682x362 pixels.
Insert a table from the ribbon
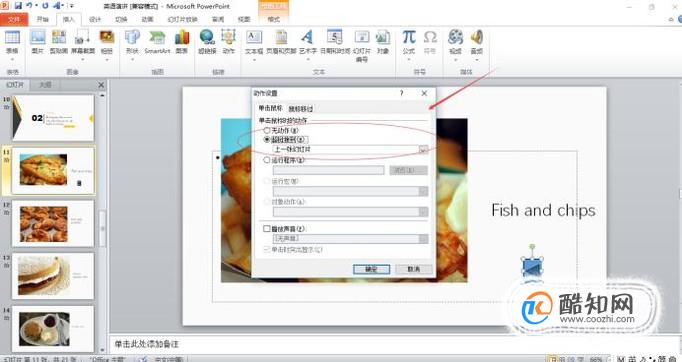pos(12,44)
